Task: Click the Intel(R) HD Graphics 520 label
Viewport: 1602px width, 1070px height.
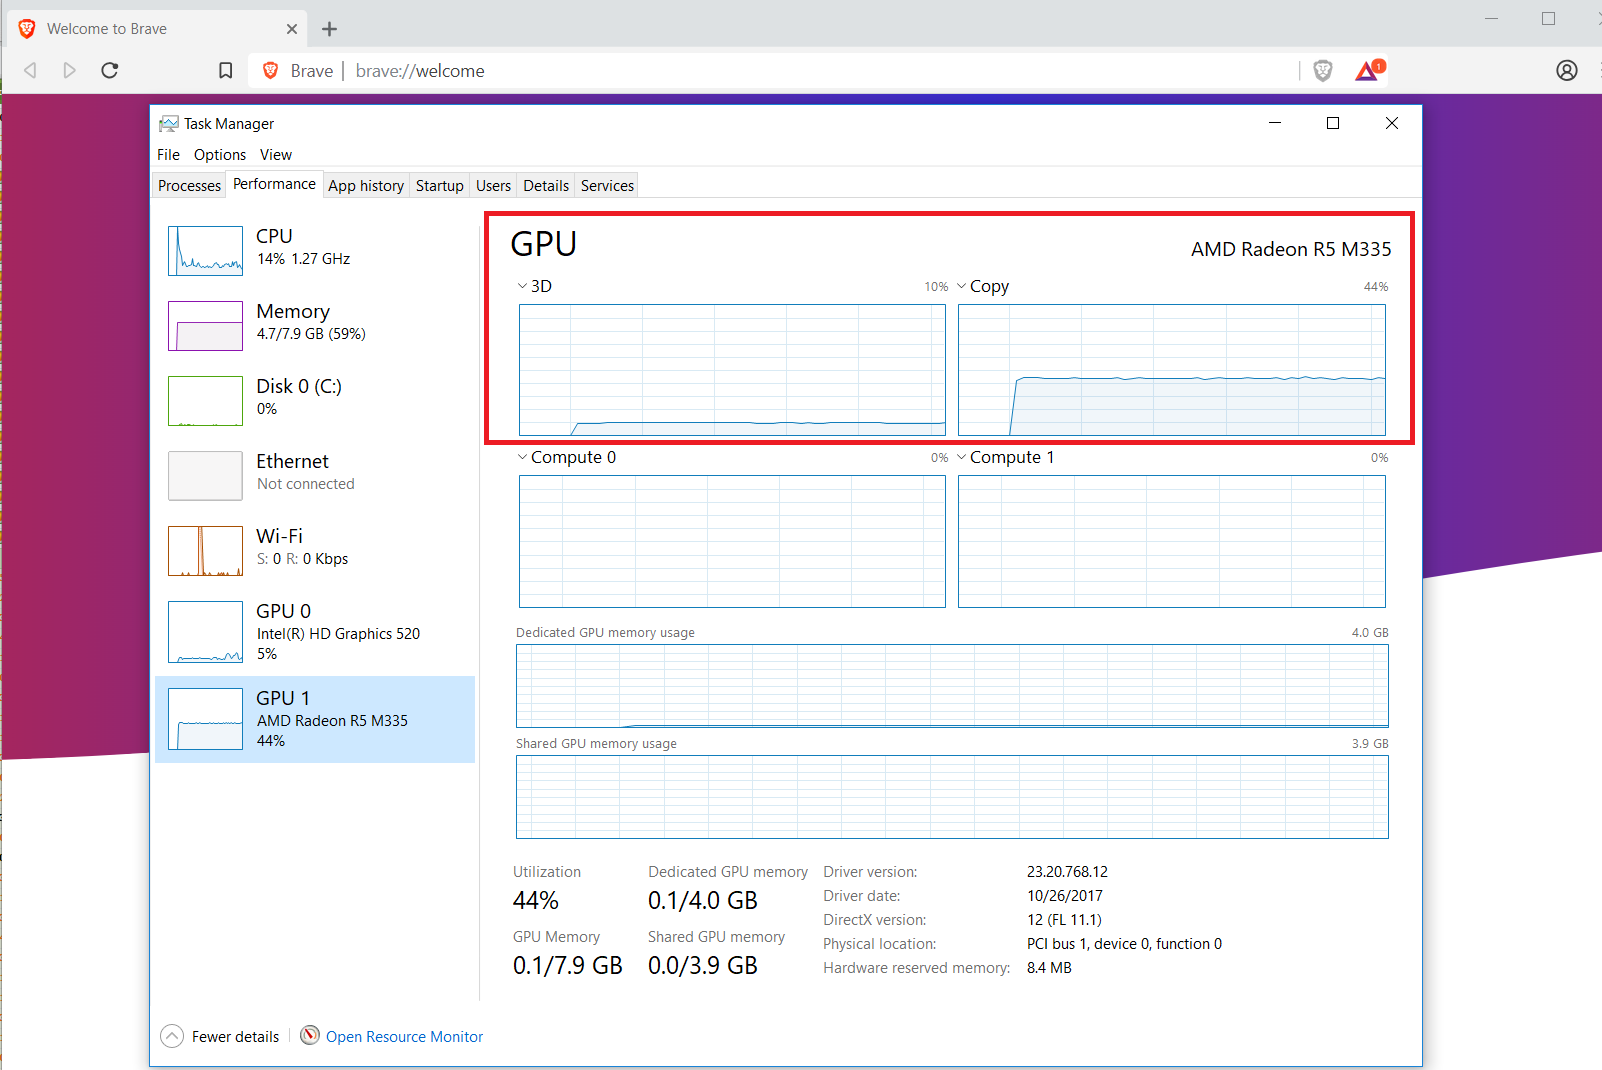Action: pos(338,634)
